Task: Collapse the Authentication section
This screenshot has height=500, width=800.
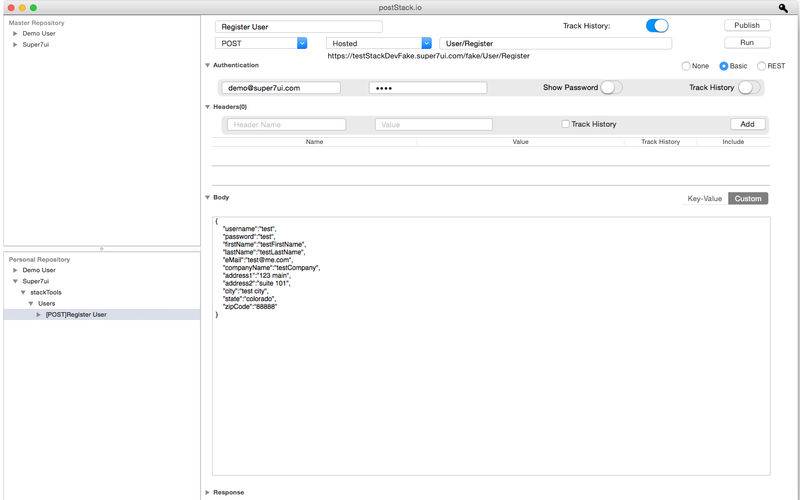Action: pos(208,65)
